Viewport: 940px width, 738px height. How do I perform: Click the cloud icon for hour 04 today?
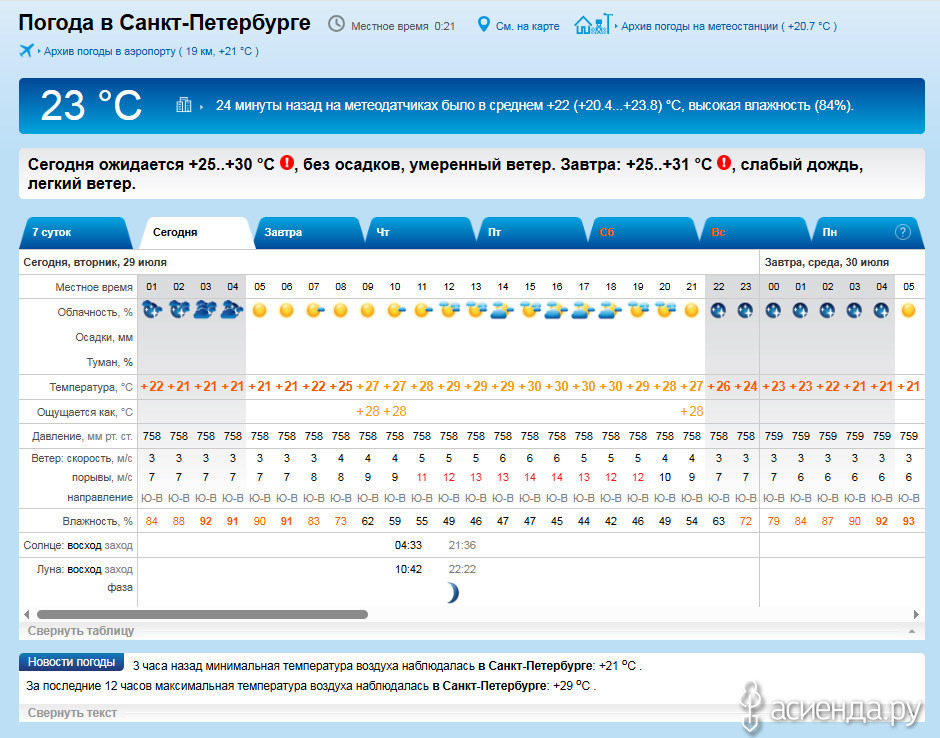pyautogui.click(x=233, y=310)
